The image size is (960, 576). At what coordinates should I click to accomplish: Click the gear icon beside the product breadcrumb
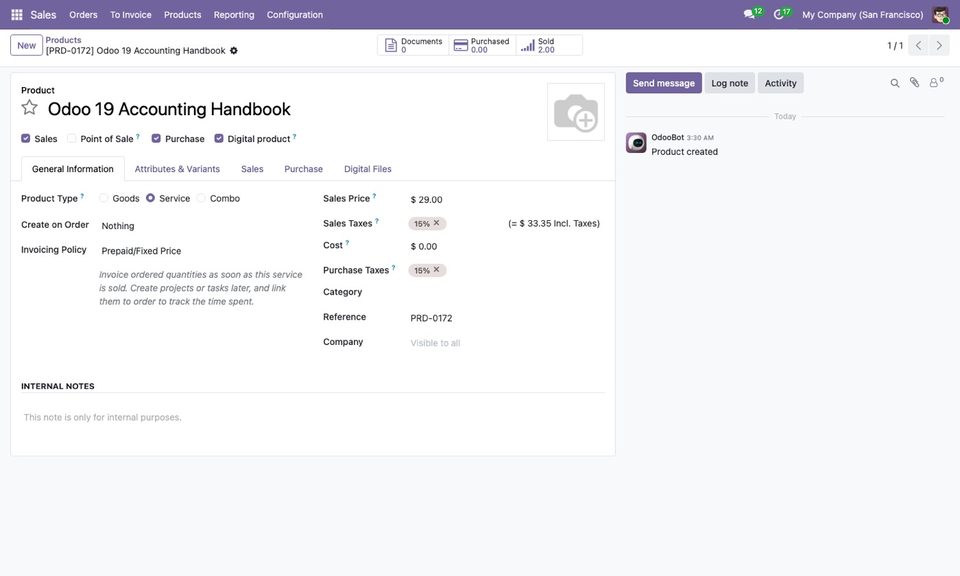(234, 51)
